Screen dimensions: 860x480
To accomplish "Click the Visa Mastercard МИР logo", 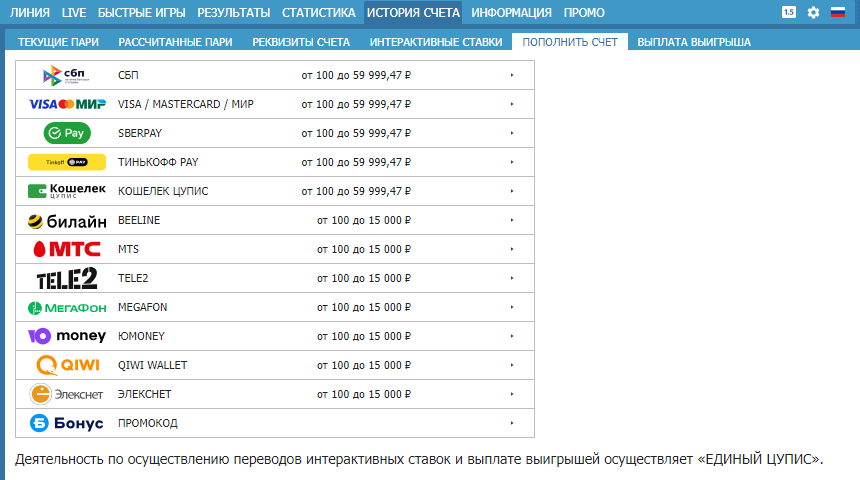I will [67, 104].
